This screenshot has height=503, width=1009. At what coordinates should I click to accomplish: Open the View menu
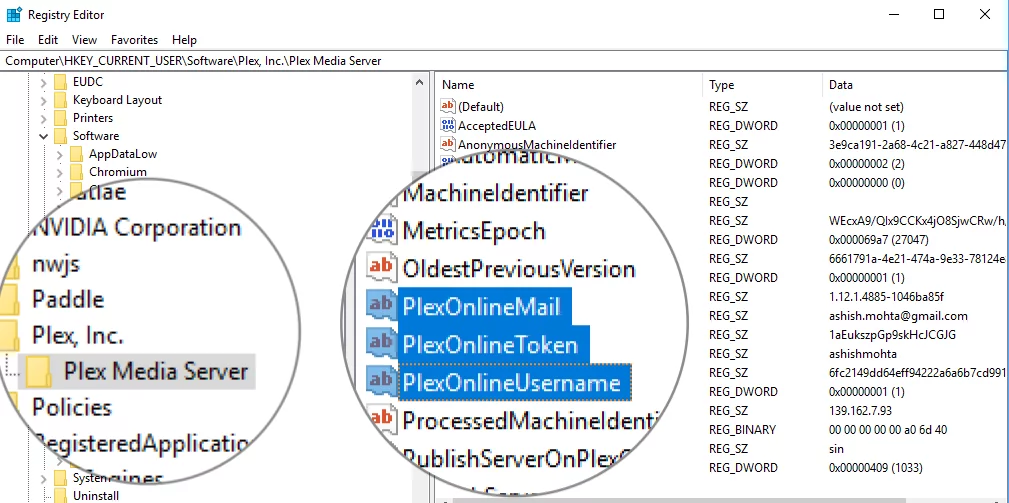pos(84,40)
